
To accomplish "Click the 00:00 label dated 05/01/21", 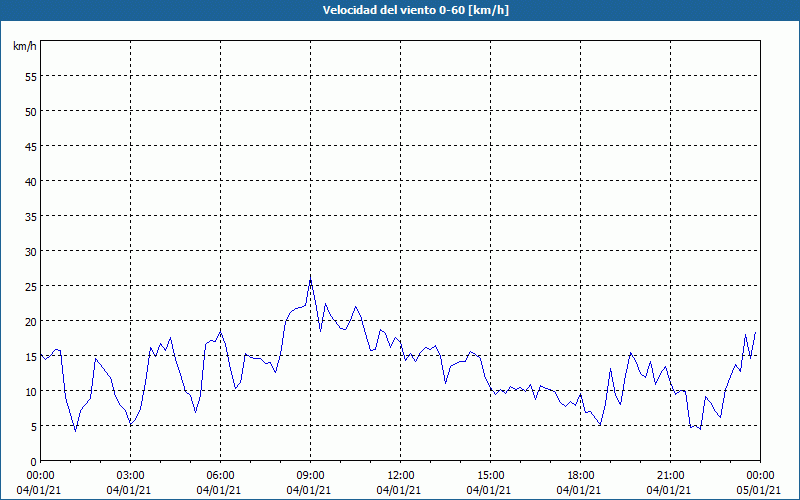I will coord(760,476).
